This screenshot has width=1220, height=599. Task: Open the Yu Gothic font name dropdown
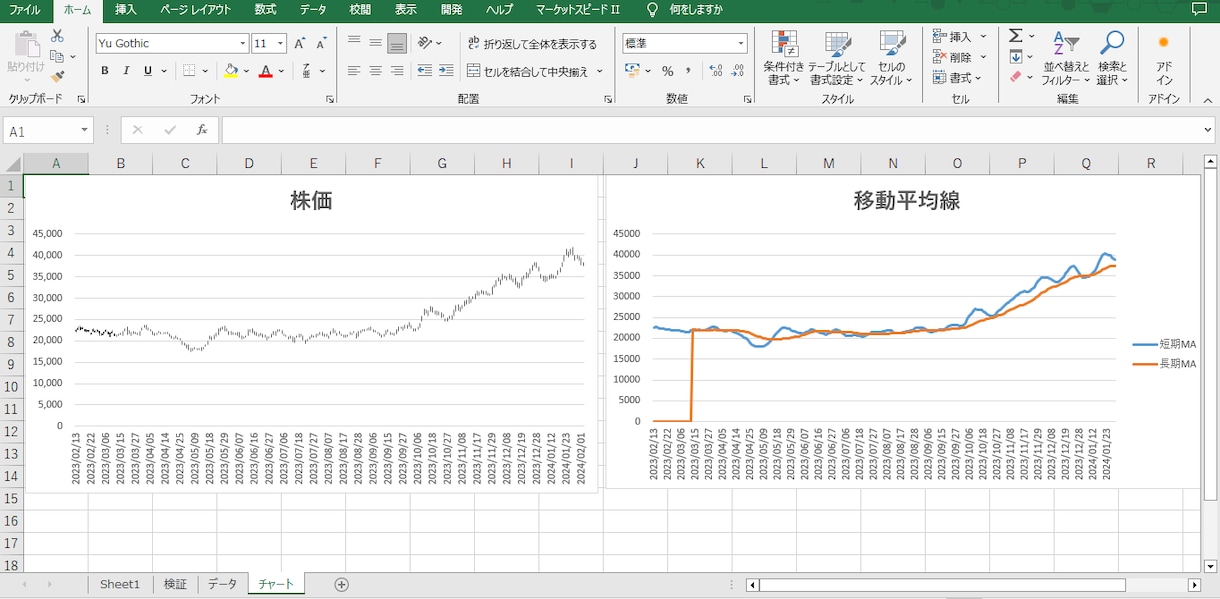tap(243, 44)
